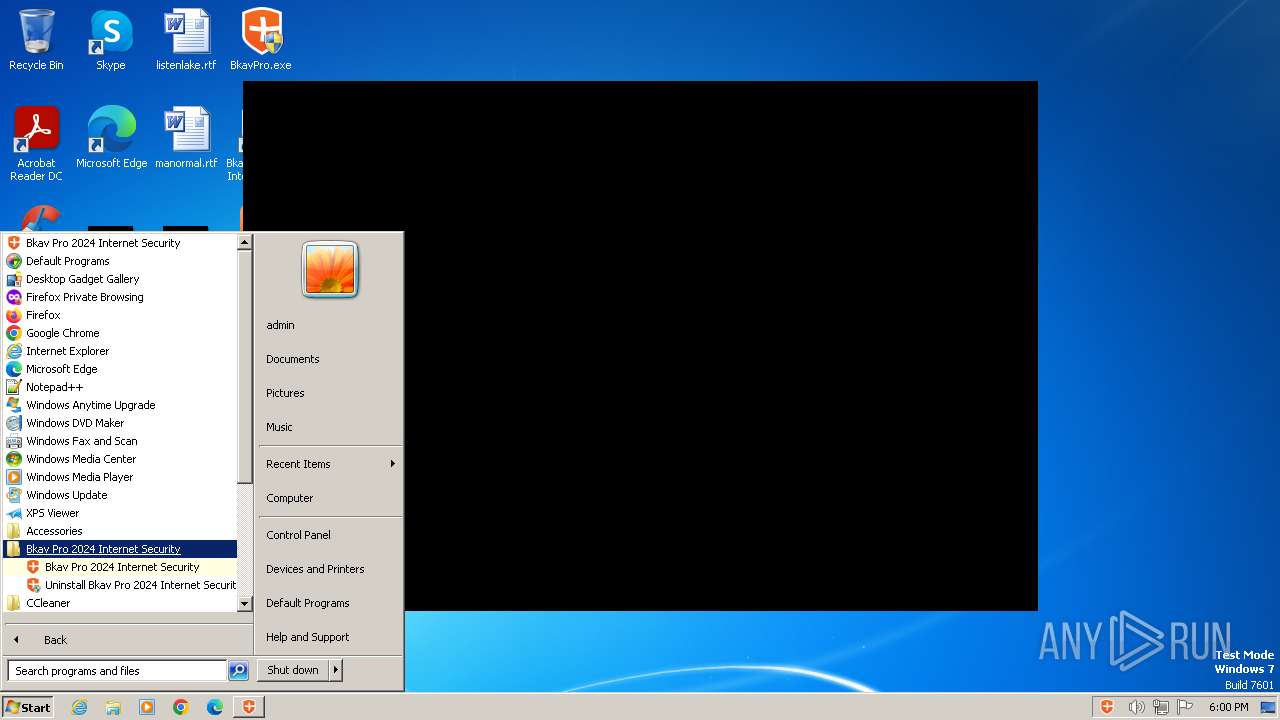Viewport: 1280px width, 720px height.
Task: Expand the Accessories folder
Action: coord(120,531)
